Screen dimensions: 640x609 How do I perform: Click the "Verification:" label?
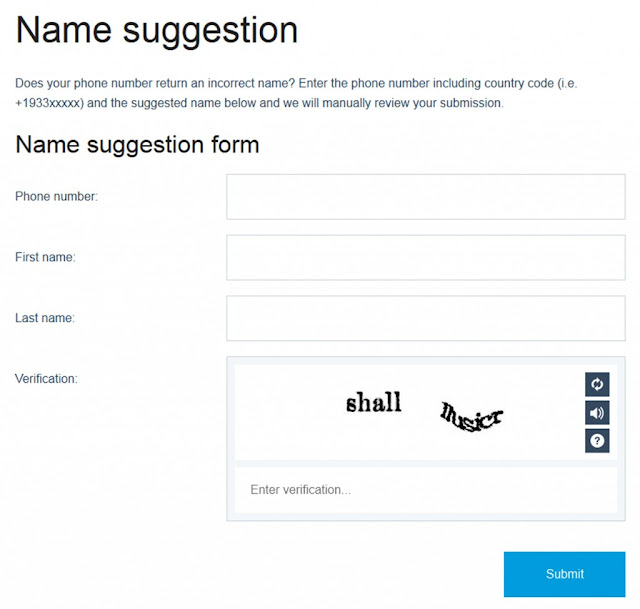[46, 379]
